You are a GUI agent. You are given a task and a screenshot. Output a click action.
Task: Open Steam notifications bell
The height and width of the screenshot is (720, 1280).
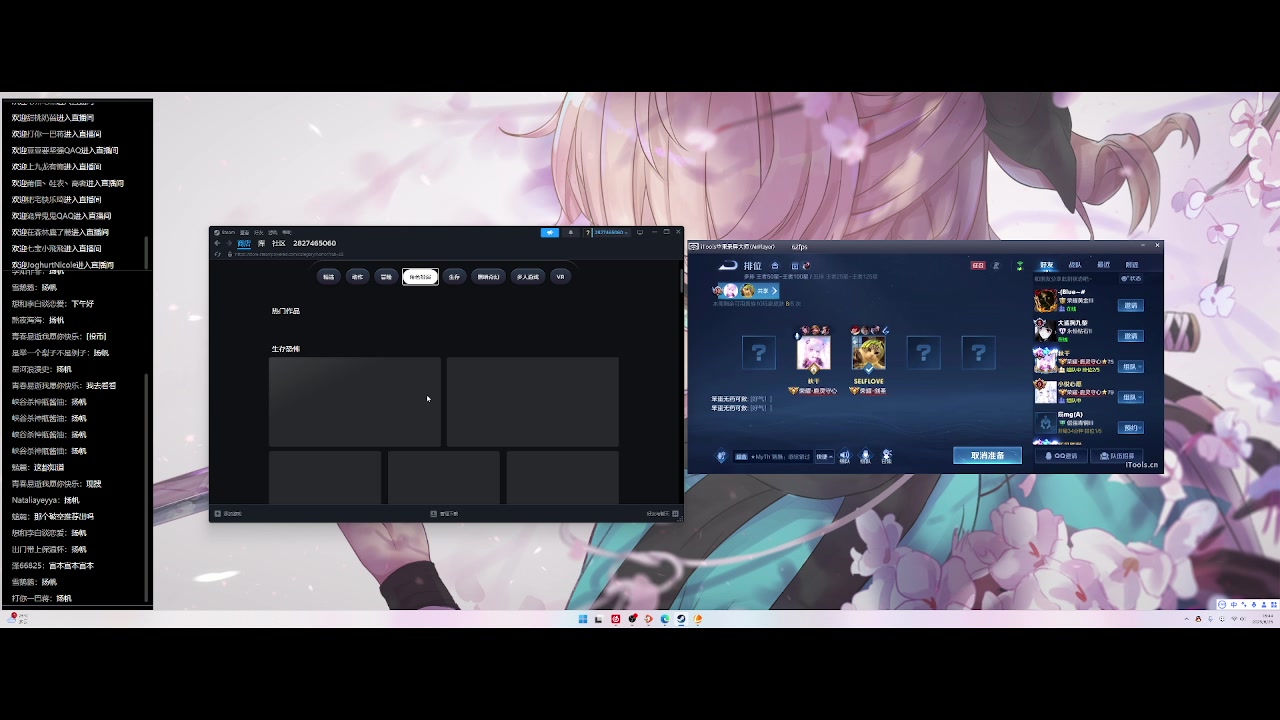tap(571, 232)
